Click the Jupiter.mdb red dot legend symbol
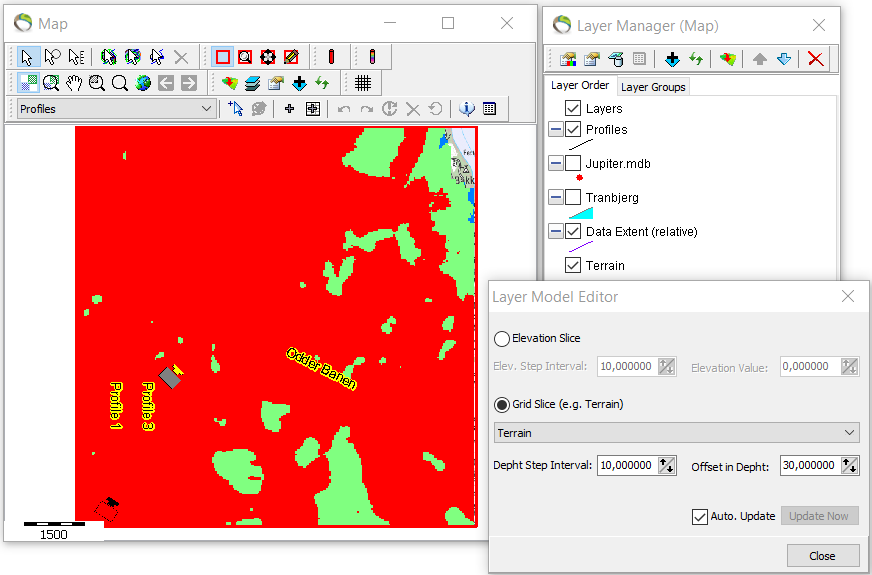 [579, 178]
